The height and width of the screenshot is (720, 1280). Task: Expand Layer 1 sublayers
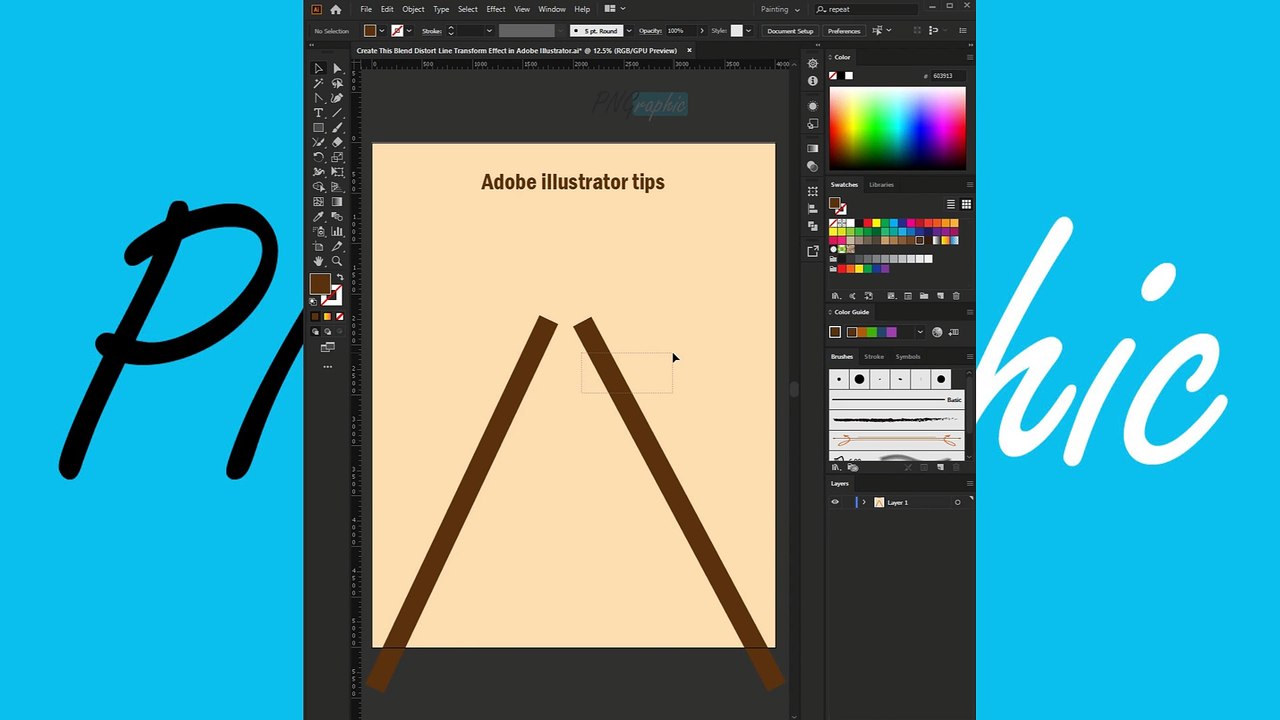coord(864,502)
